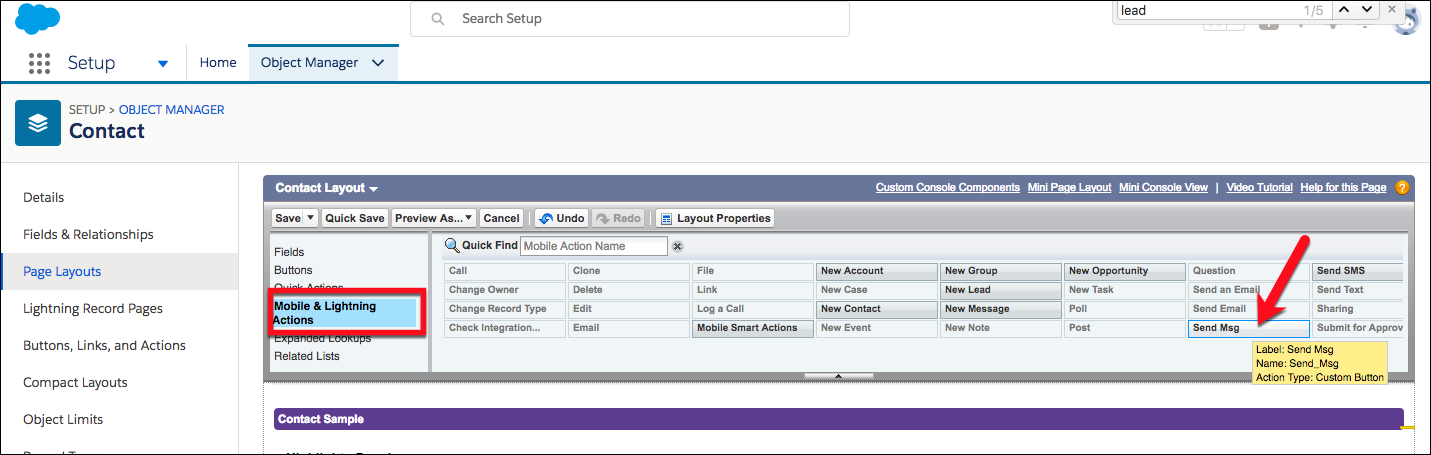Open Layout Properties
Viewport: 1431px width, 455px height.
point(715,218)
